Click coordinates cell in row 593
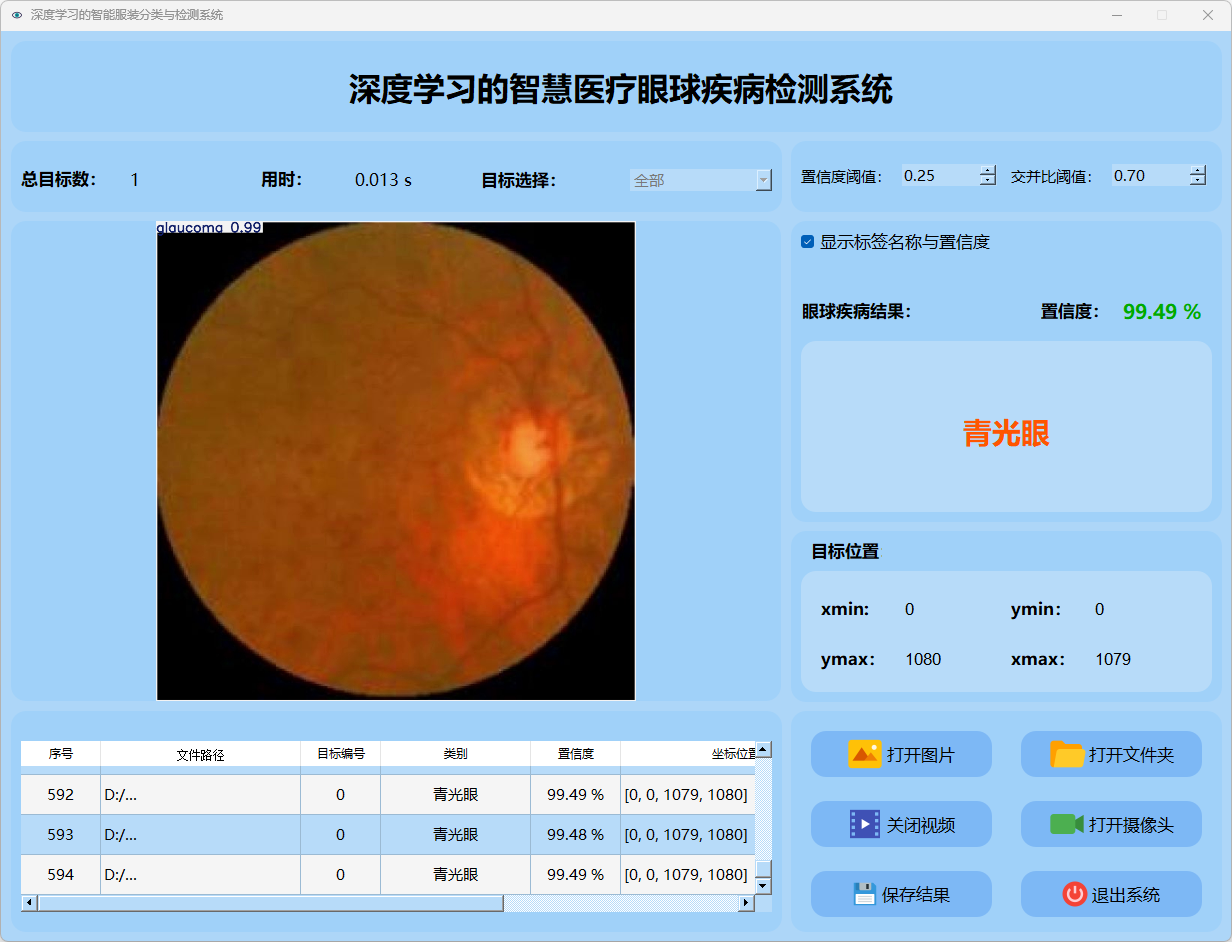This screenshot has height=942, width=1232. [x=688, y=834]
